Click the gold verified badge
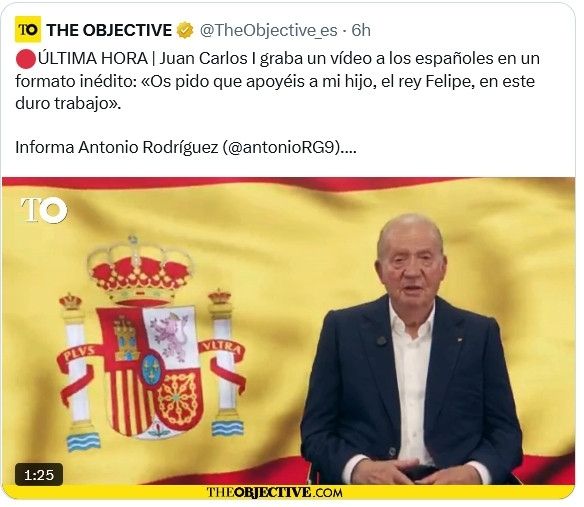This screenshot has width=584, height=507. click(185, 30)
